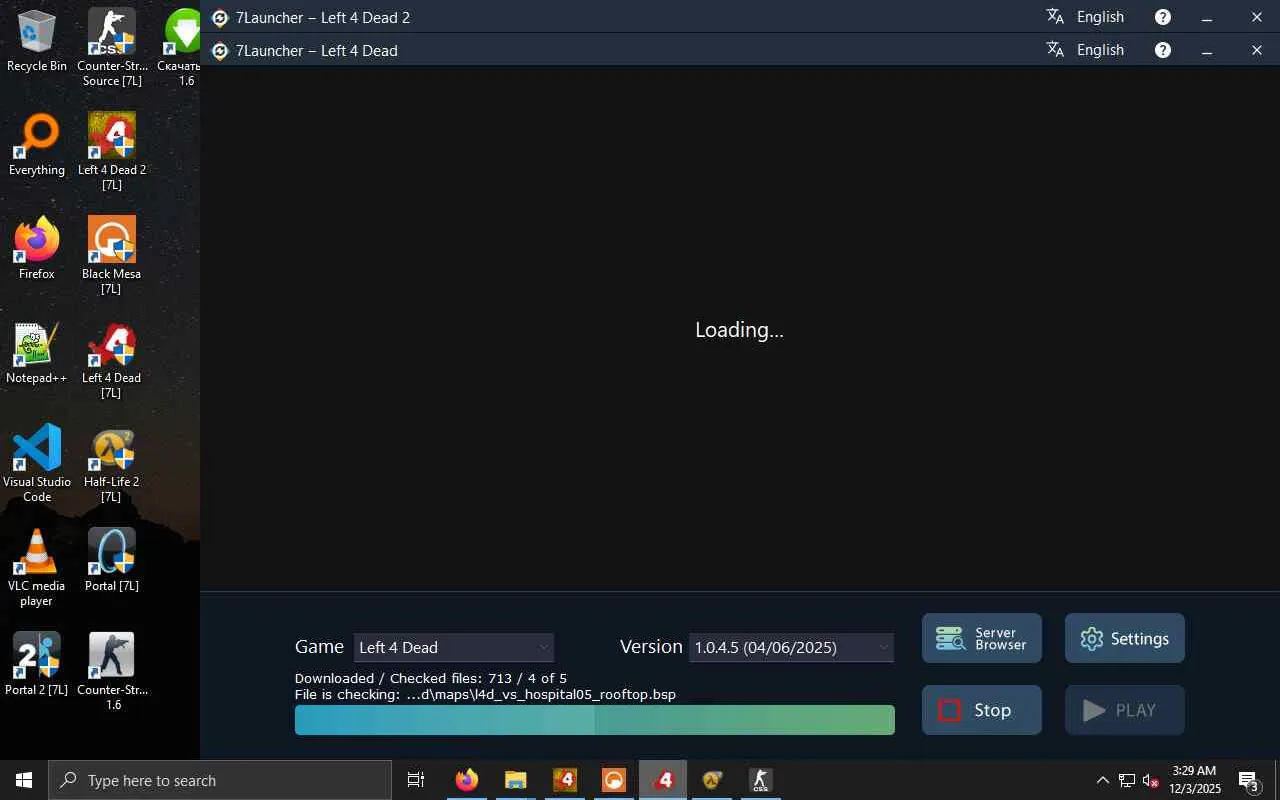Click the Version label

coord(651,647)
